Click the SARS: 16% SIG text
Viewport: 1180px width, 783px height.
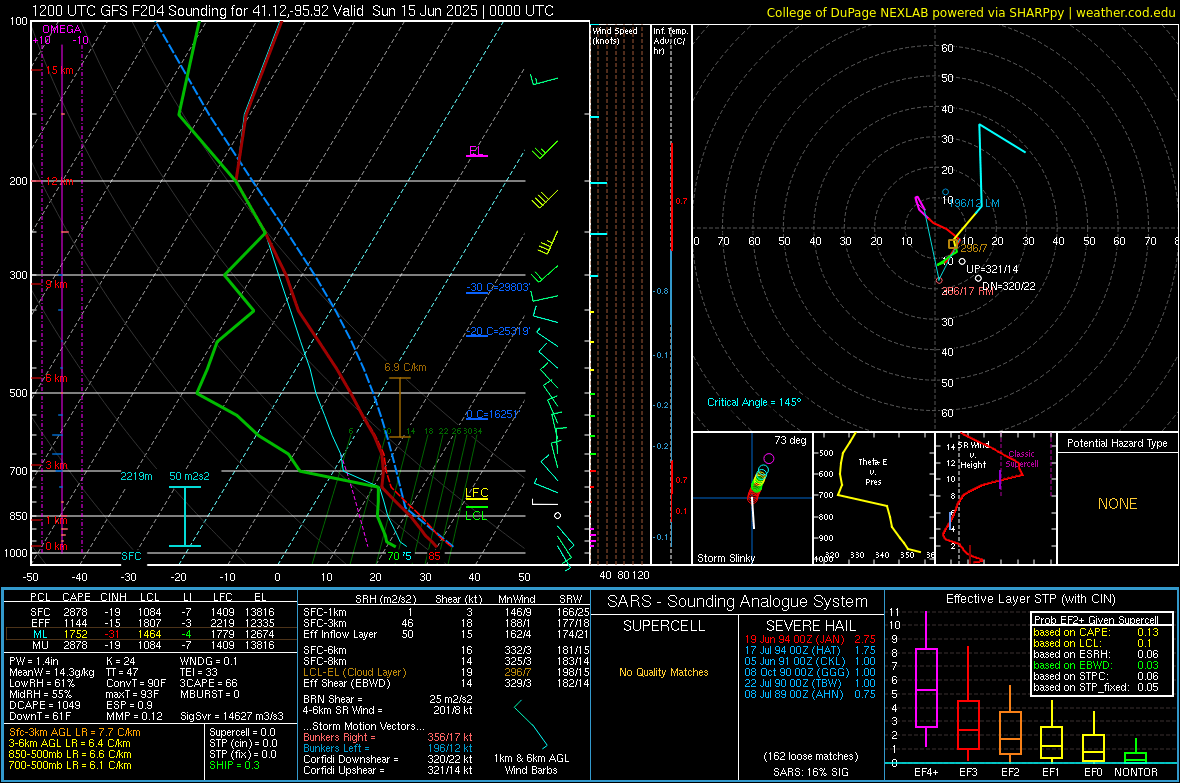[810, 772]
